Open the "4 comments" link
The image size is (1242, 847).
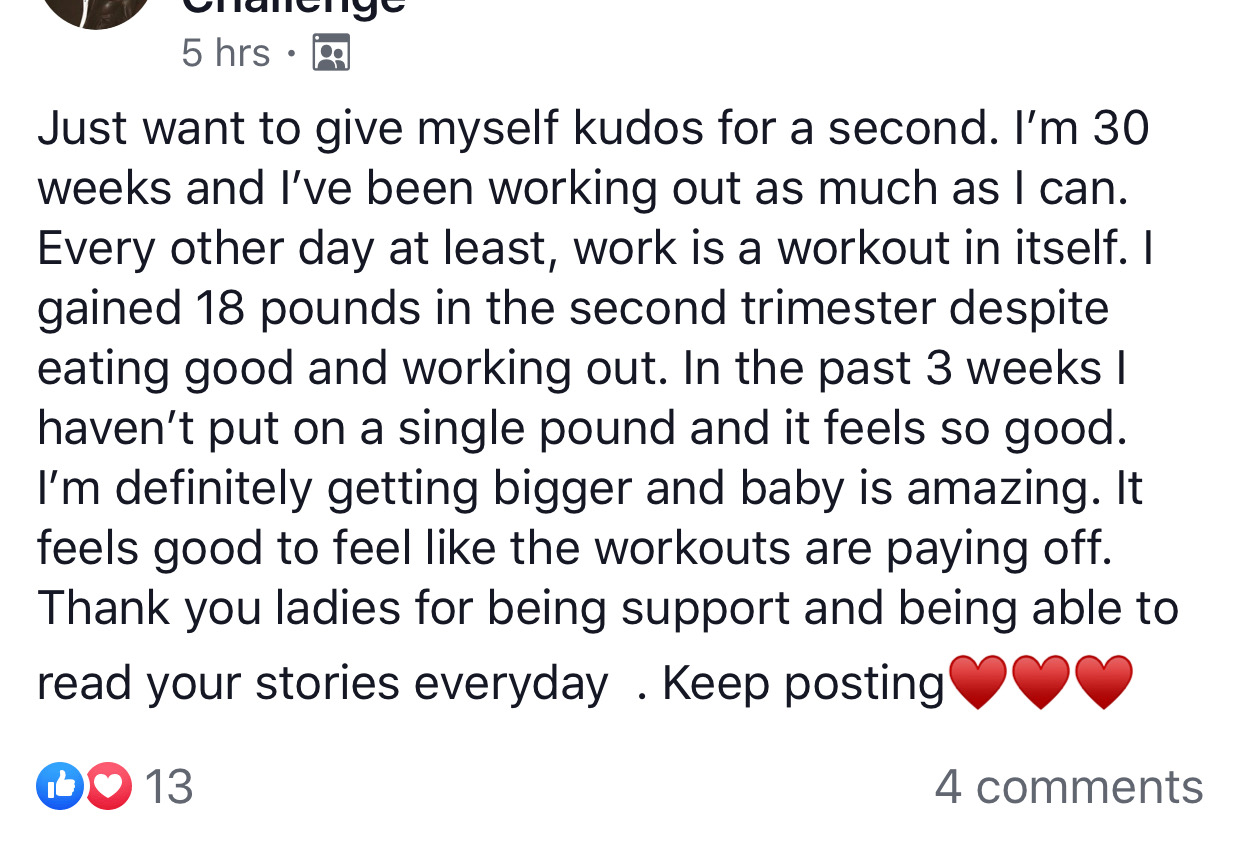click(x=1068, y=787)
